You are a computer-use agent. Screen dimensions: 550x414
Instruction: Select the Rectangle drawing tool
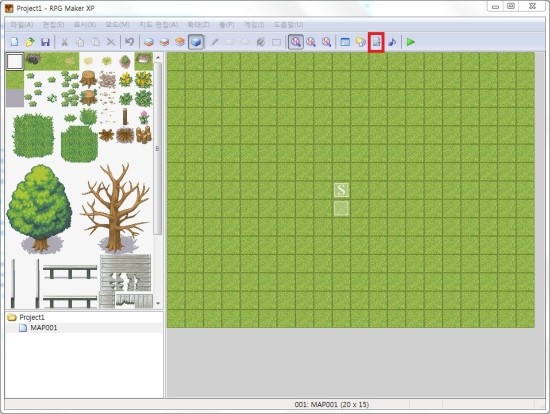click(230, 42)
